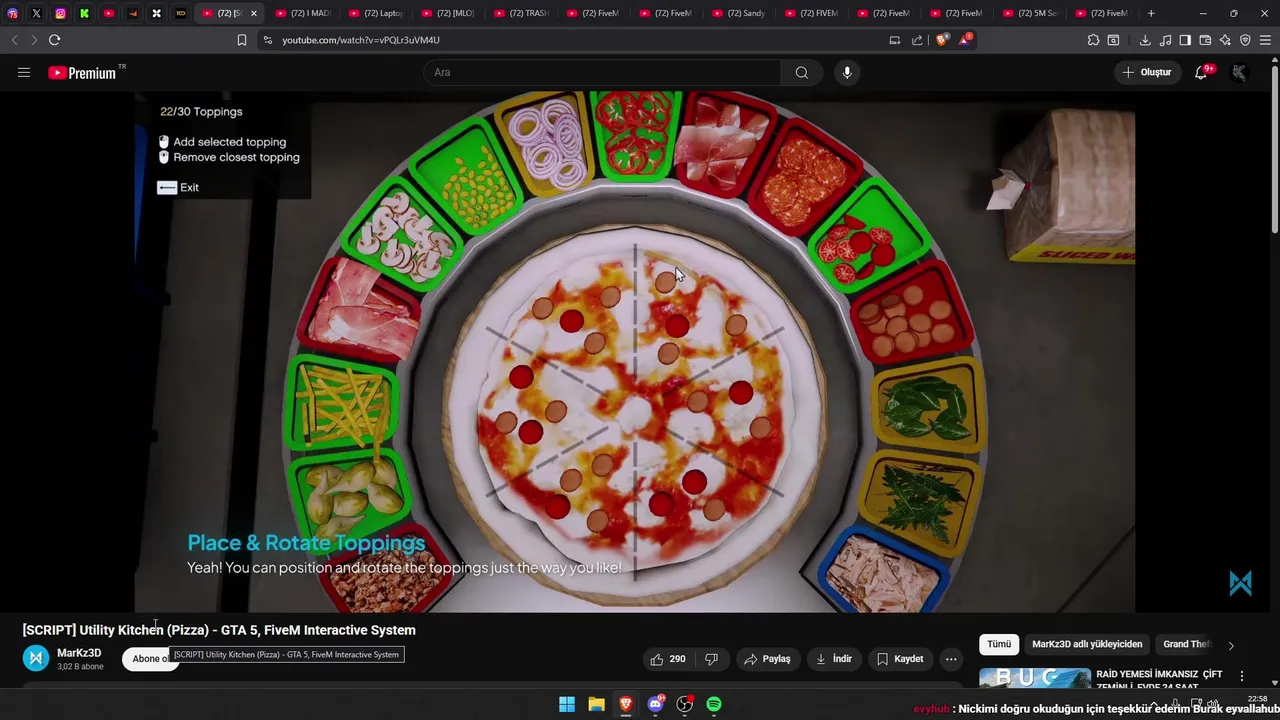This screenshot has width=1280, height=720.
Task: Open the pinned Instagram tab
Action: point(60,13)
